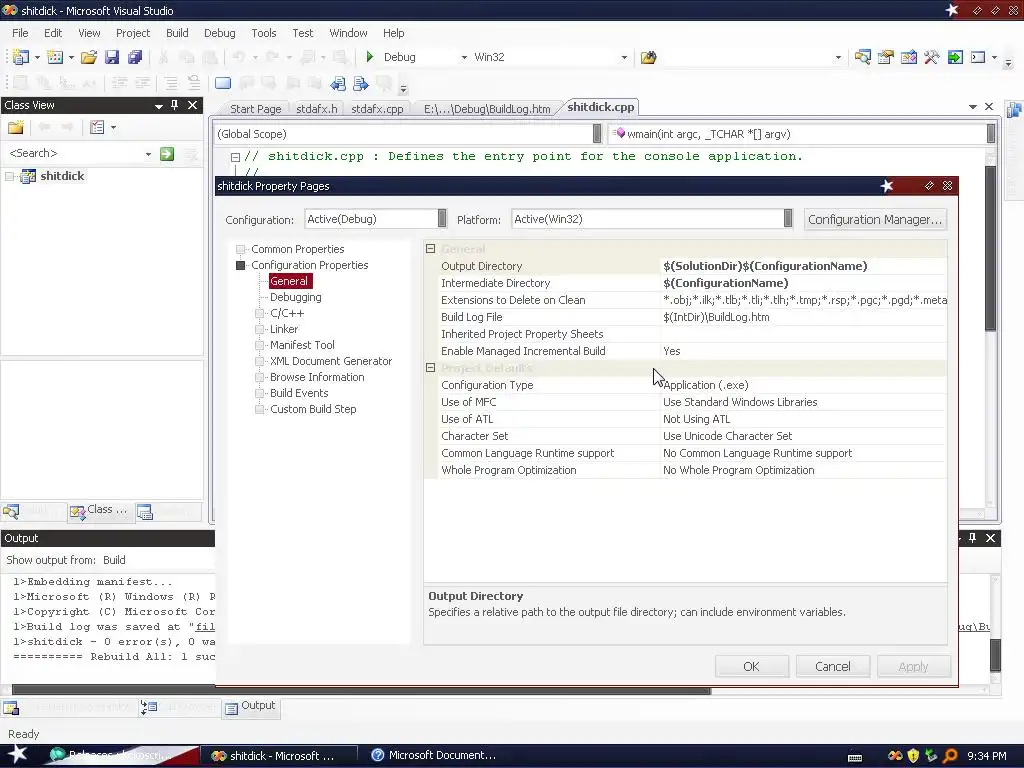The width and height of the screenshot is (1024, 768).
Task: Open the Start button on the taskbar
Action: coord(17,756)
